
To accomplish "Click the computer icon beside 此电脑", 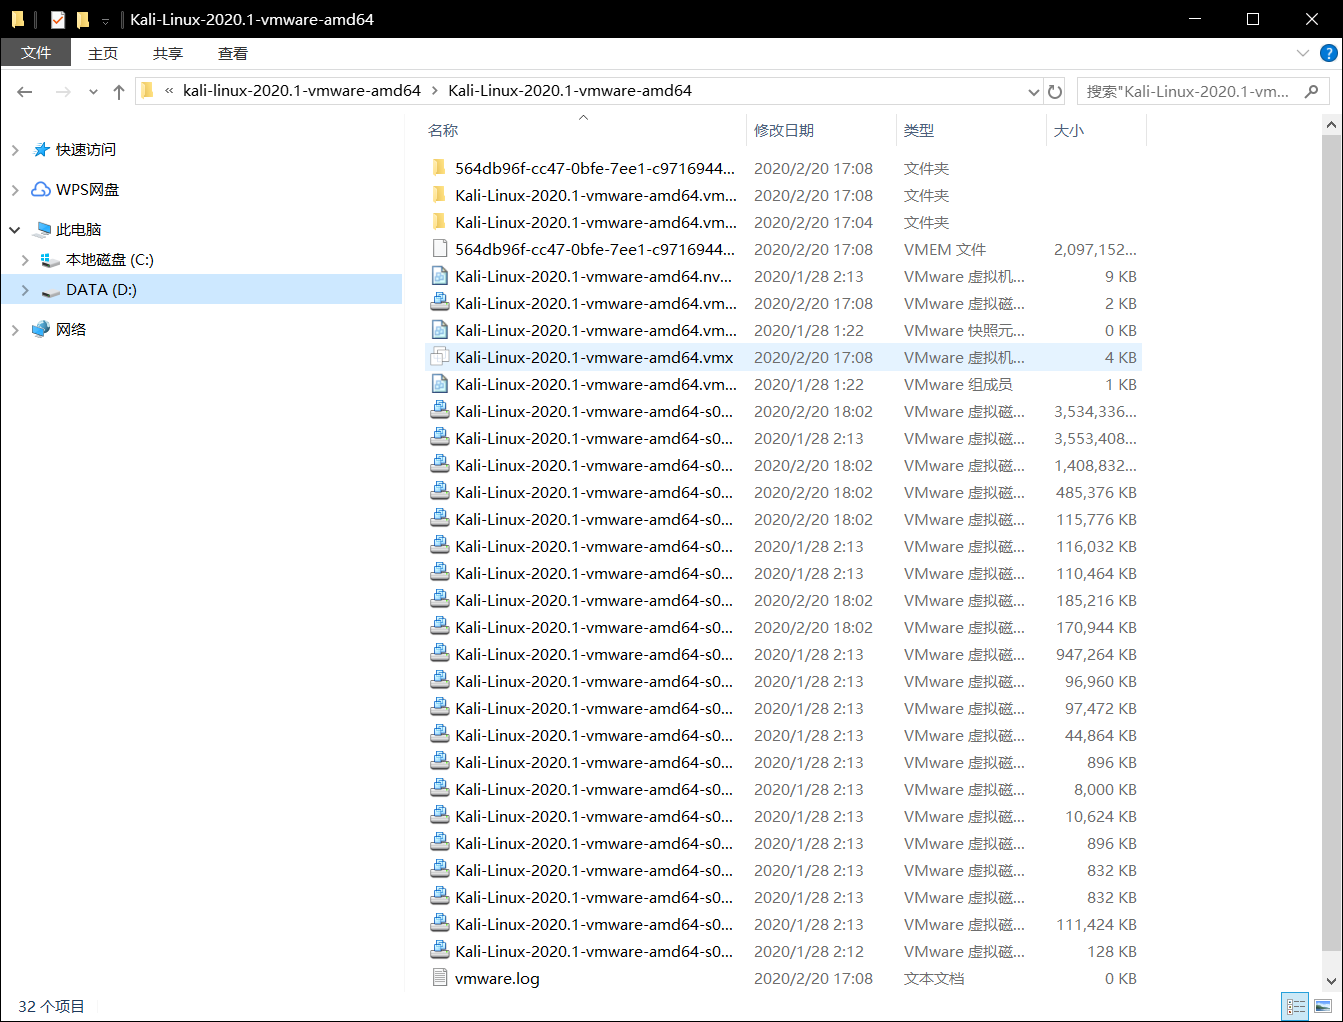I will pos(41,229).
